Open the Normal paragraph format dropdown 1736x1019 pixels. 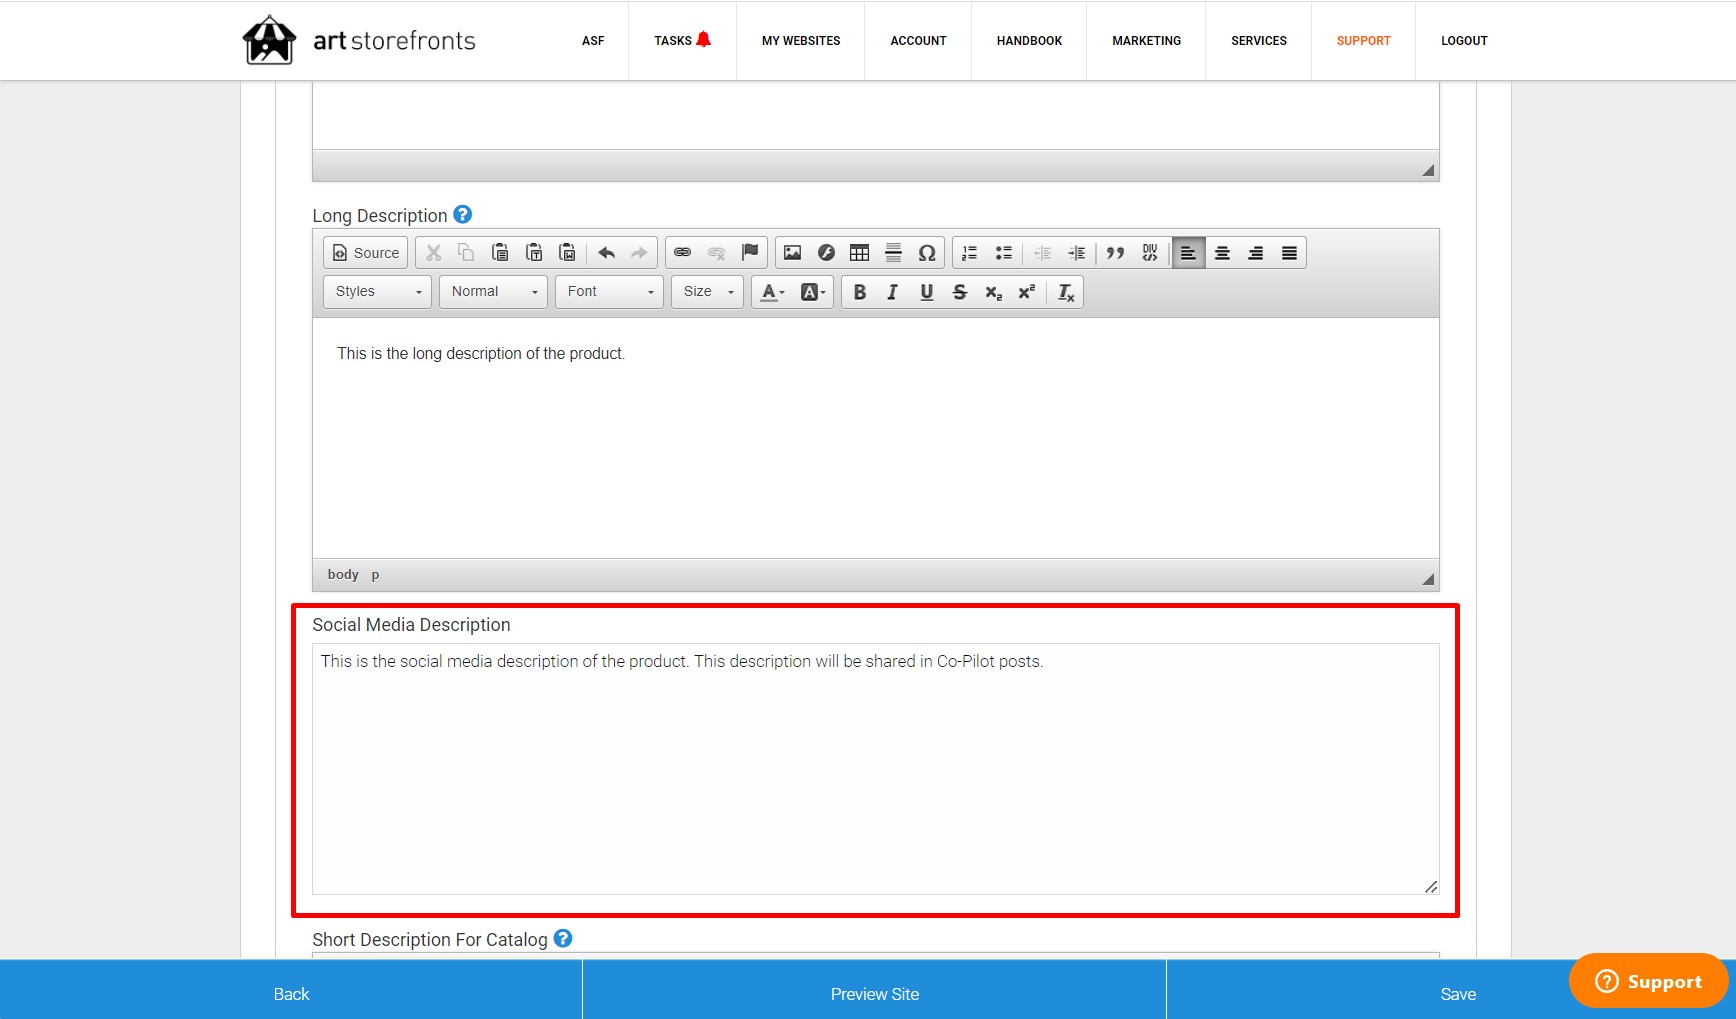point(493,291)
